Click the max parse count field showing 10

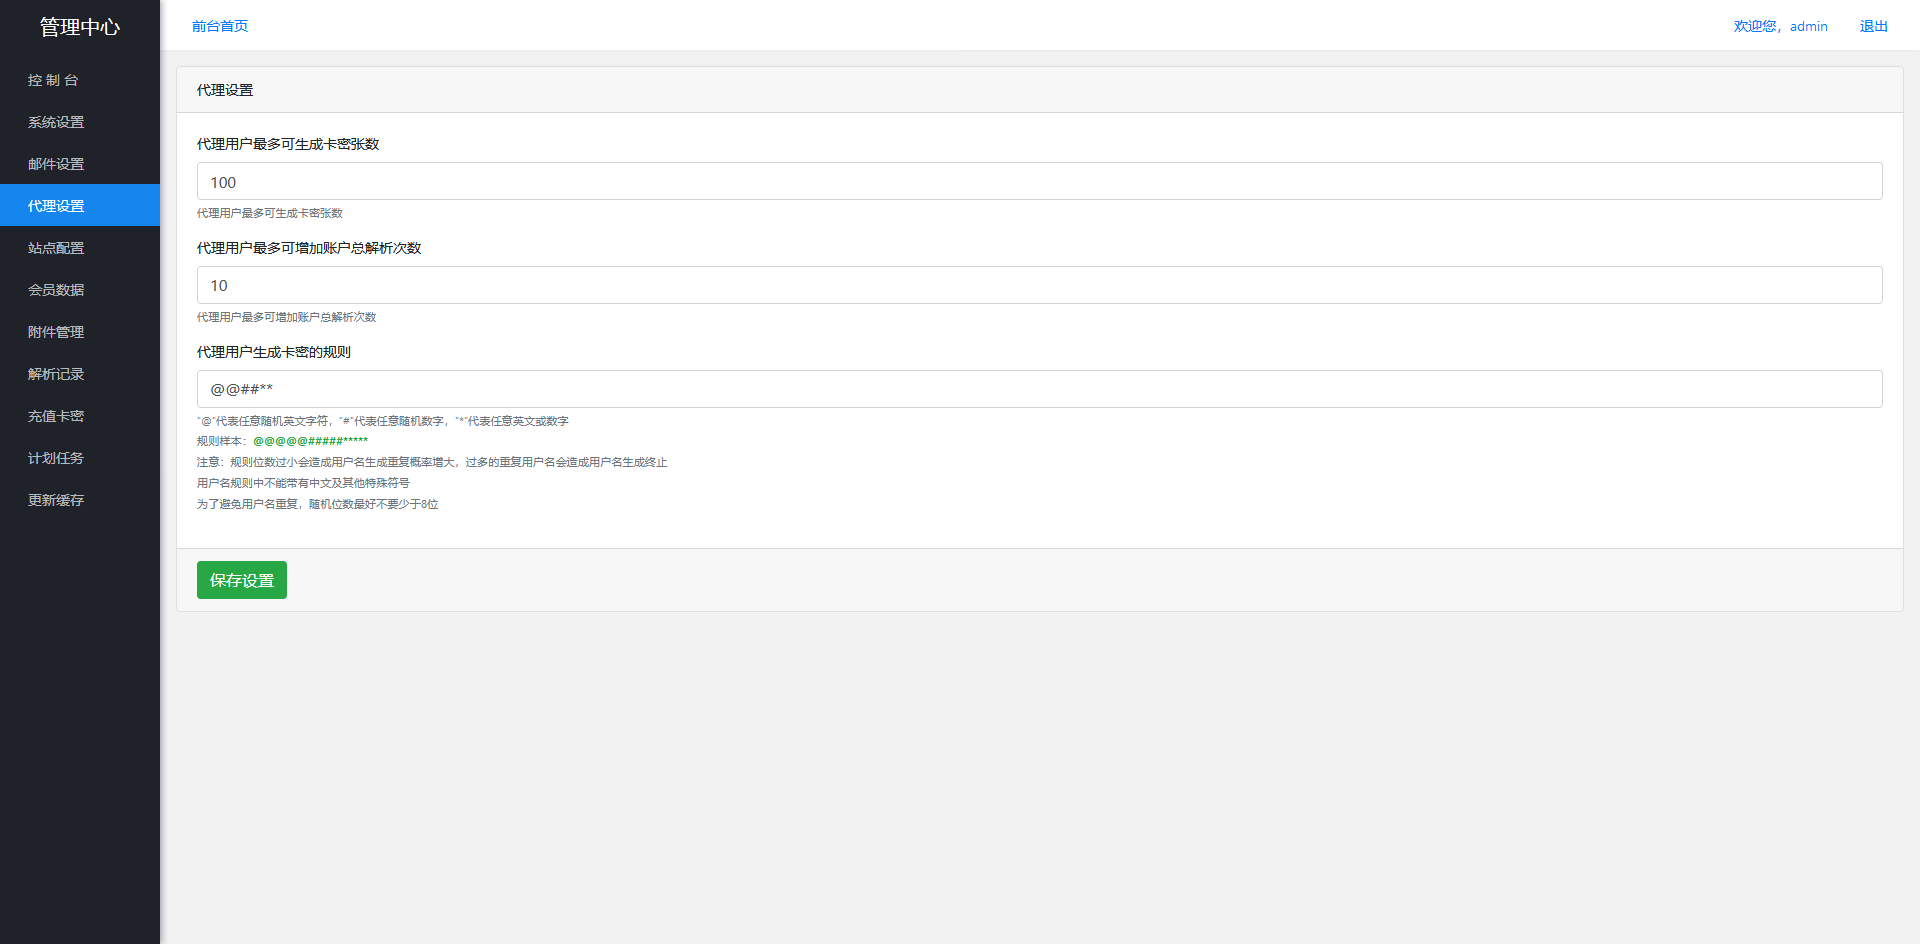click(1039, 285)
